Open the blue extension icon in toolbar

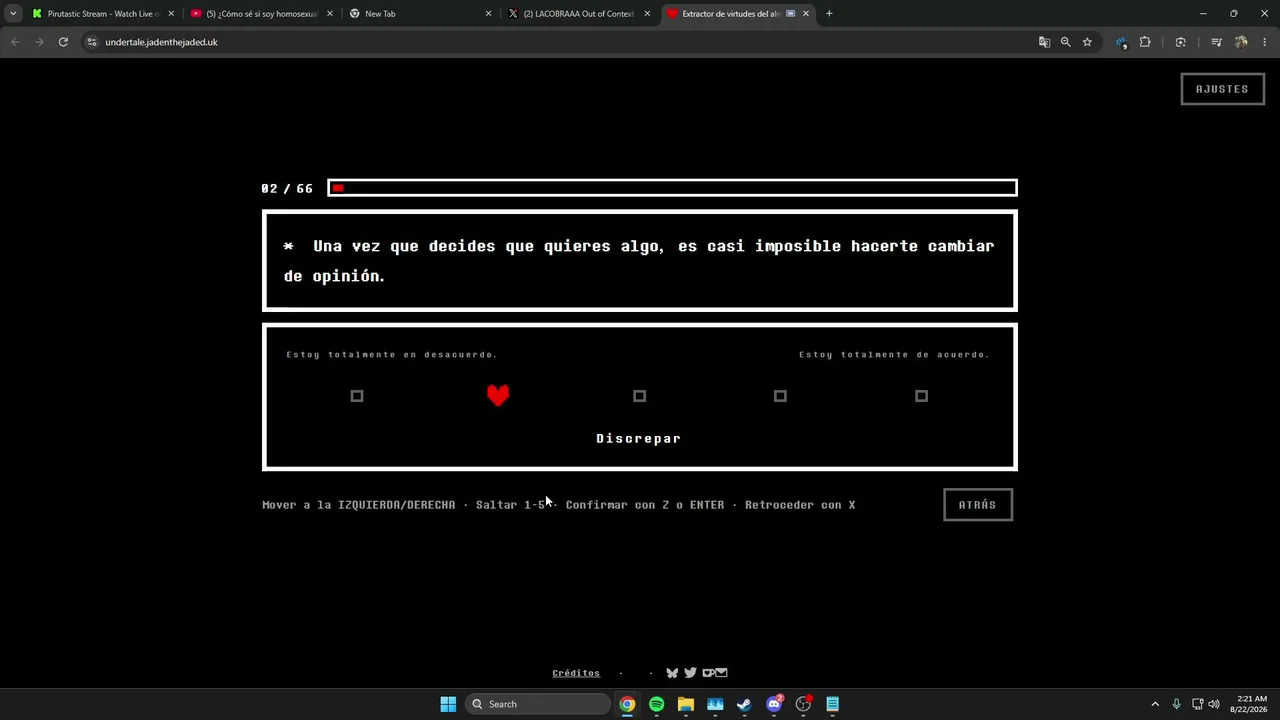pyautogui.click(x=1121, y=42)
